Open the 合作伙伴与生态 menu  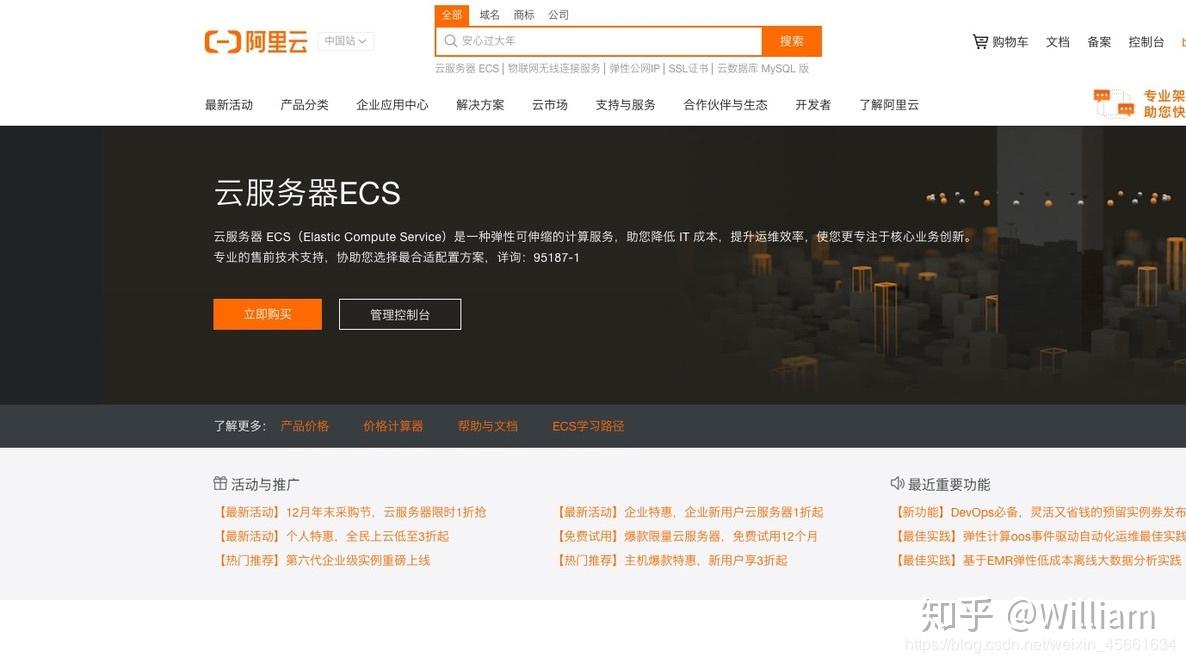725,105
